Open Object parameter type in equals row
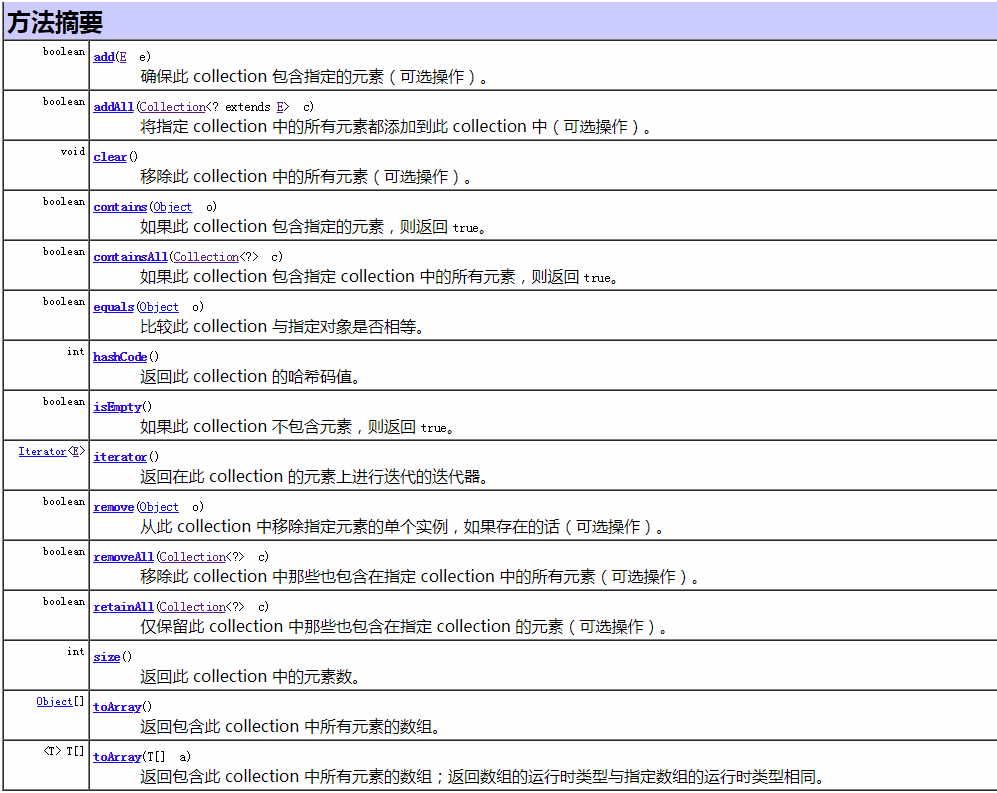The image size is (997, 793). [159, 307]
